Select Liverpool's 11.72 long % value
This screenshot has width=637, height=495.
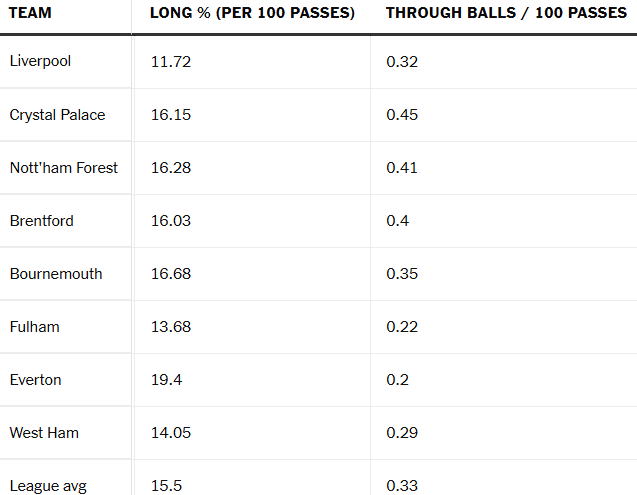[170, 61]
